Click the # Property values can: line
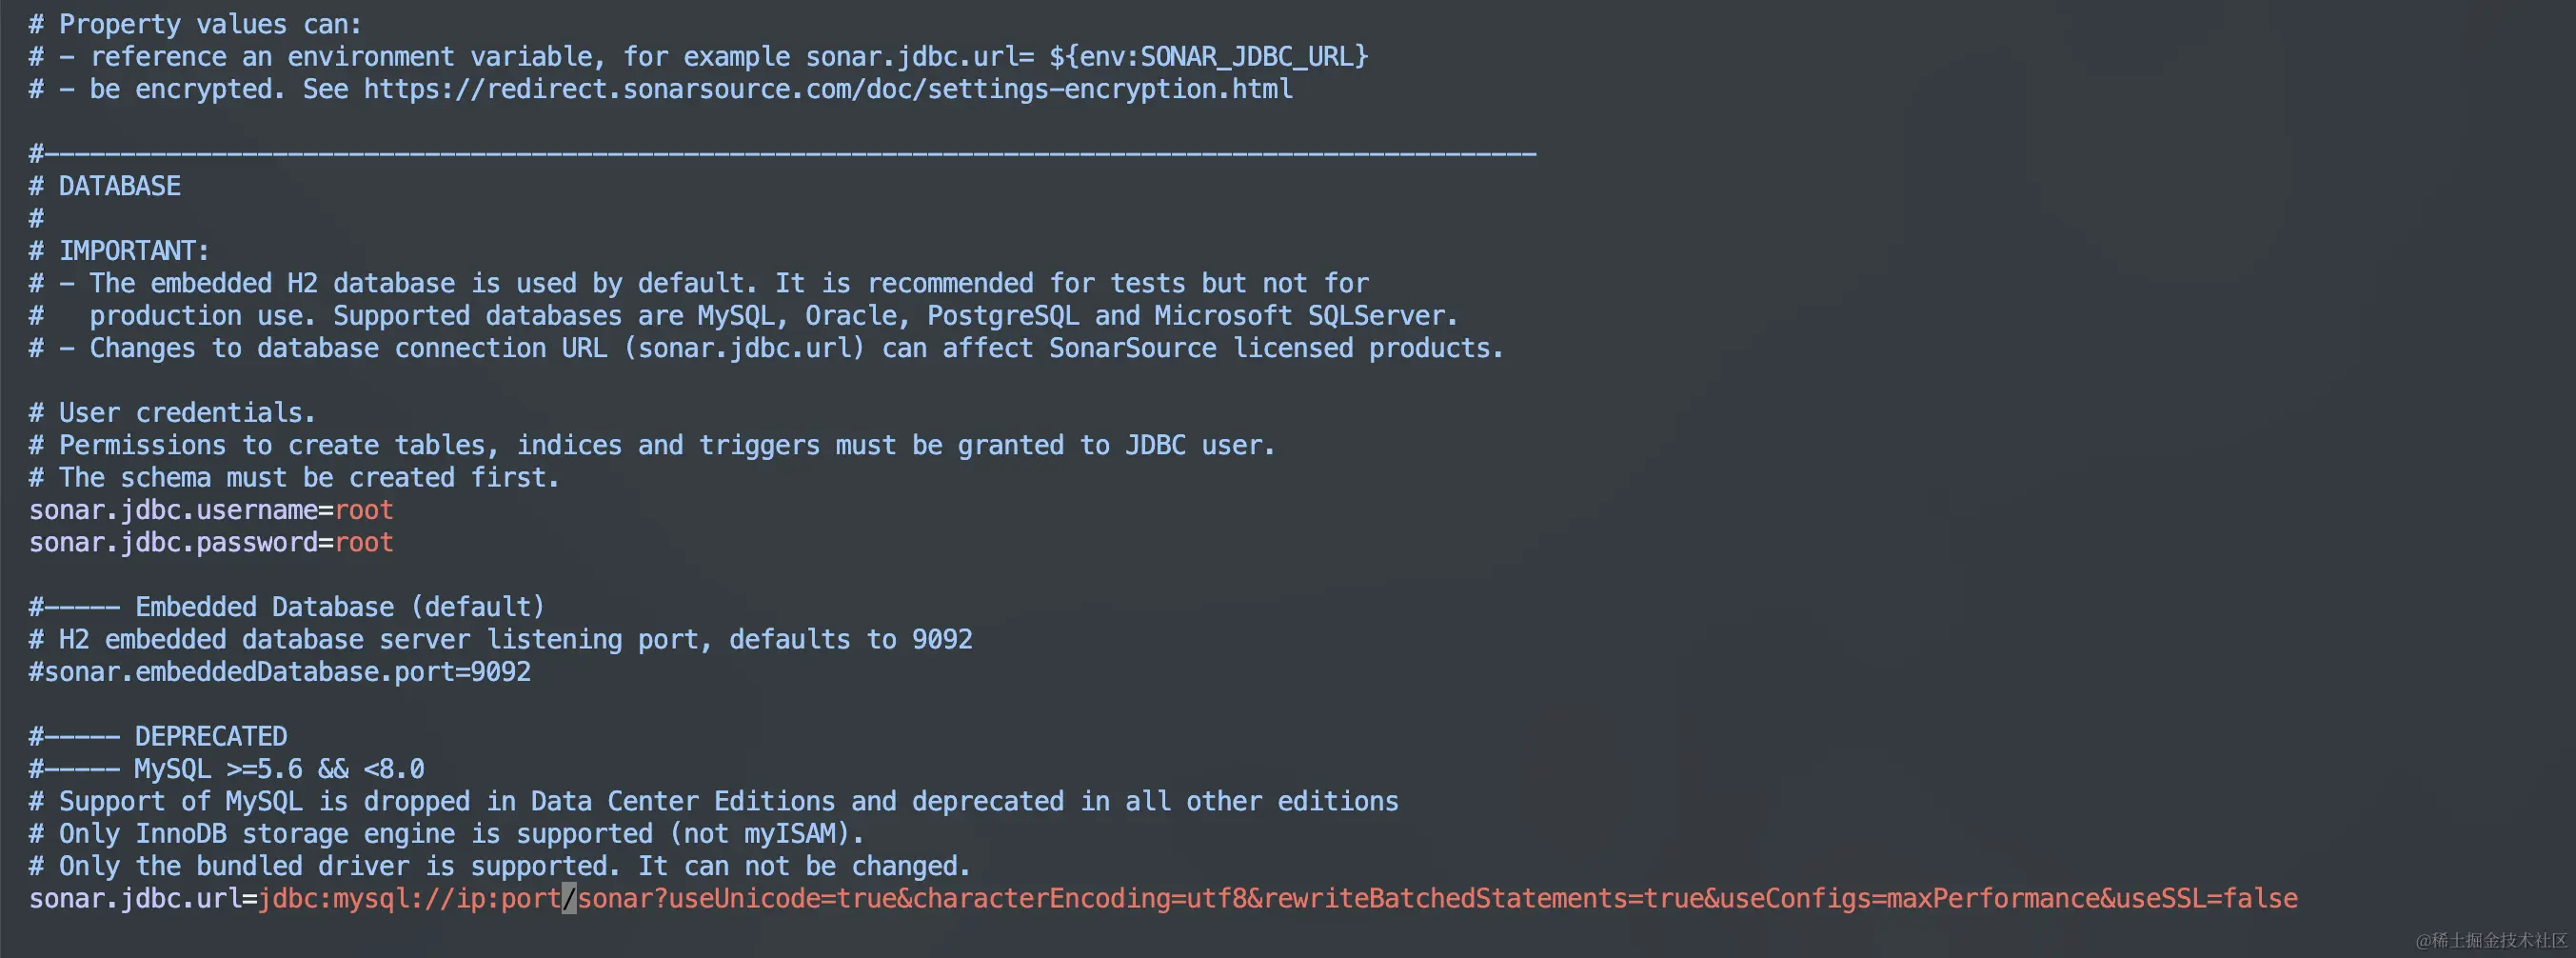 (195, 24)
